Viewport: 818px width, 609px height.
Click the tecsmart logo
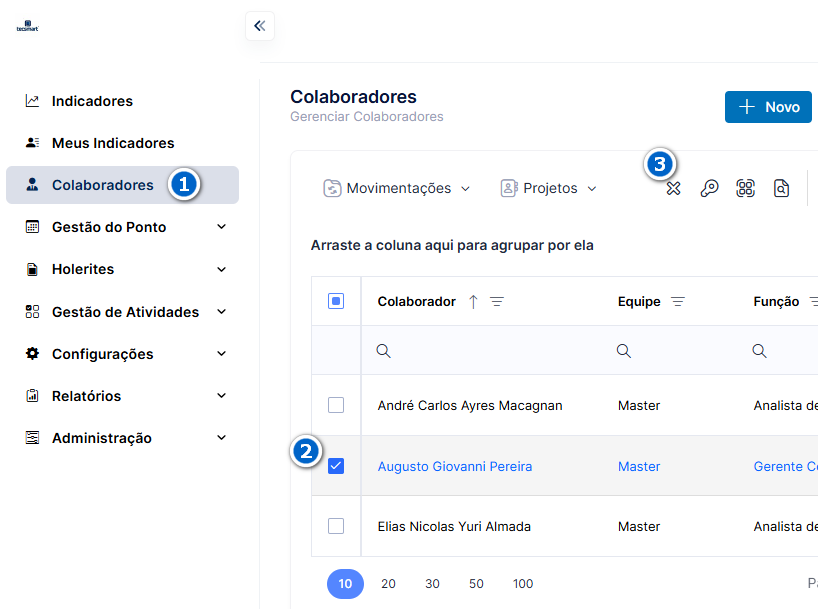tap(28, 26)
